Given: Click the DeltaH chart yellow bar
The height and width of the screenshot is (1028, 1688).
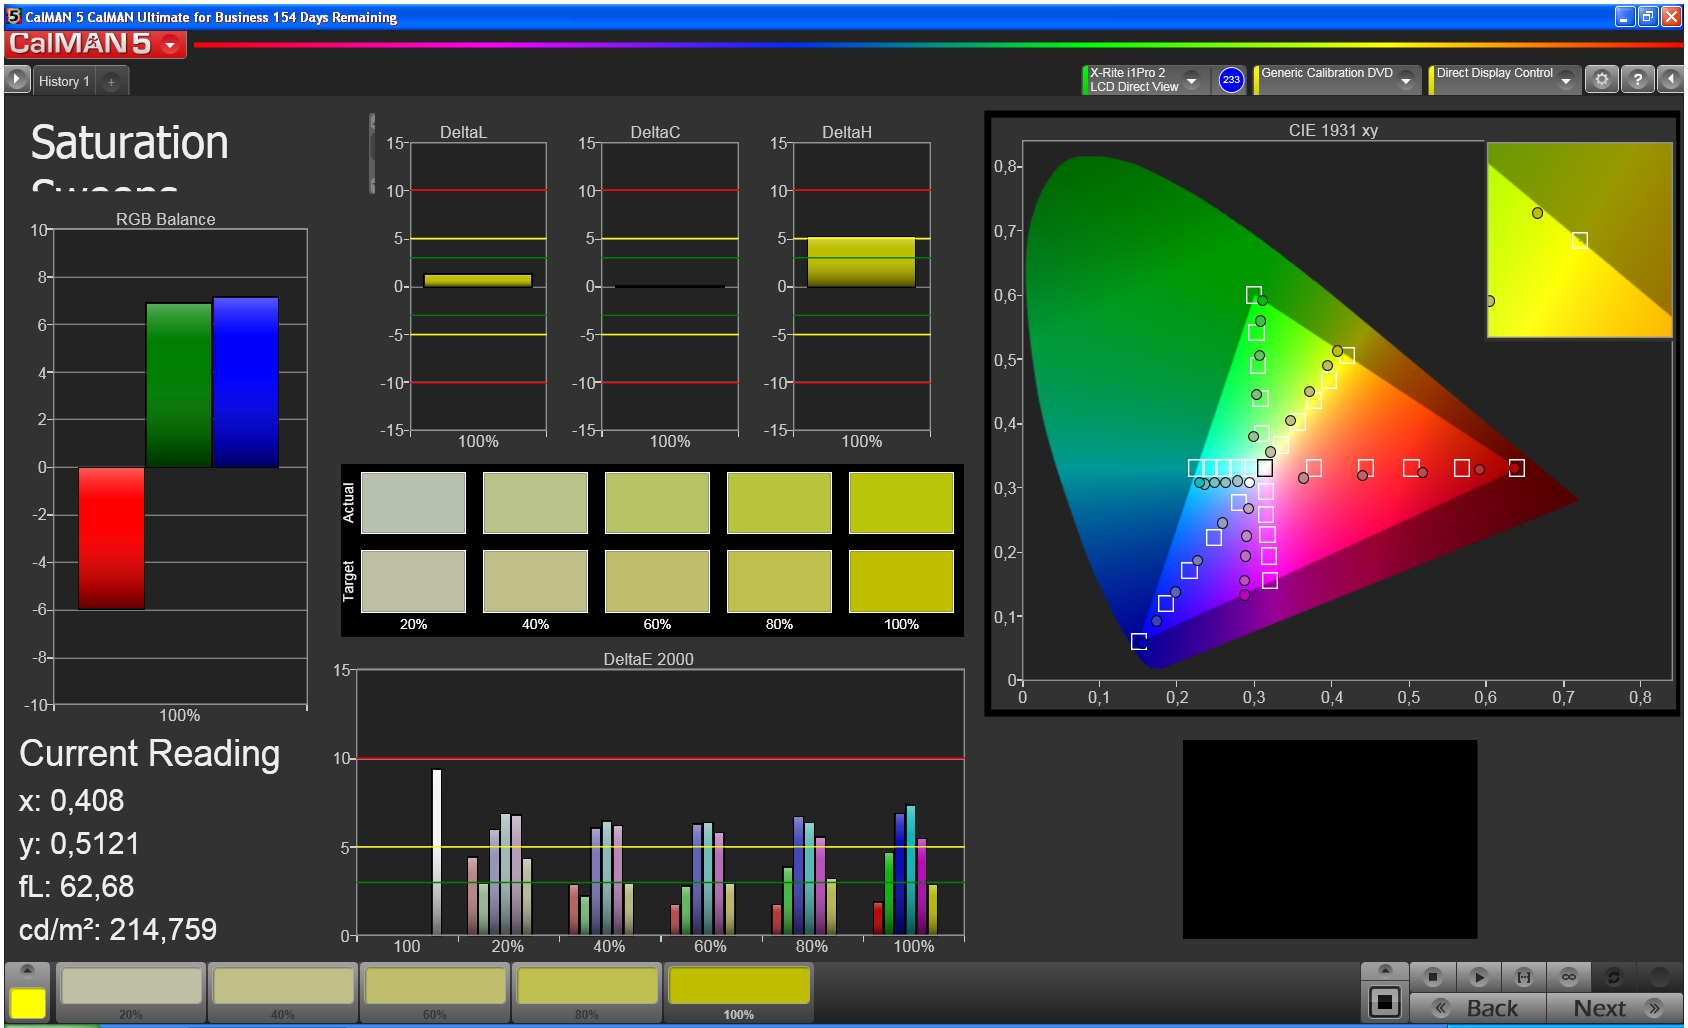Looking at the screenshot, I should coord(861,262).
